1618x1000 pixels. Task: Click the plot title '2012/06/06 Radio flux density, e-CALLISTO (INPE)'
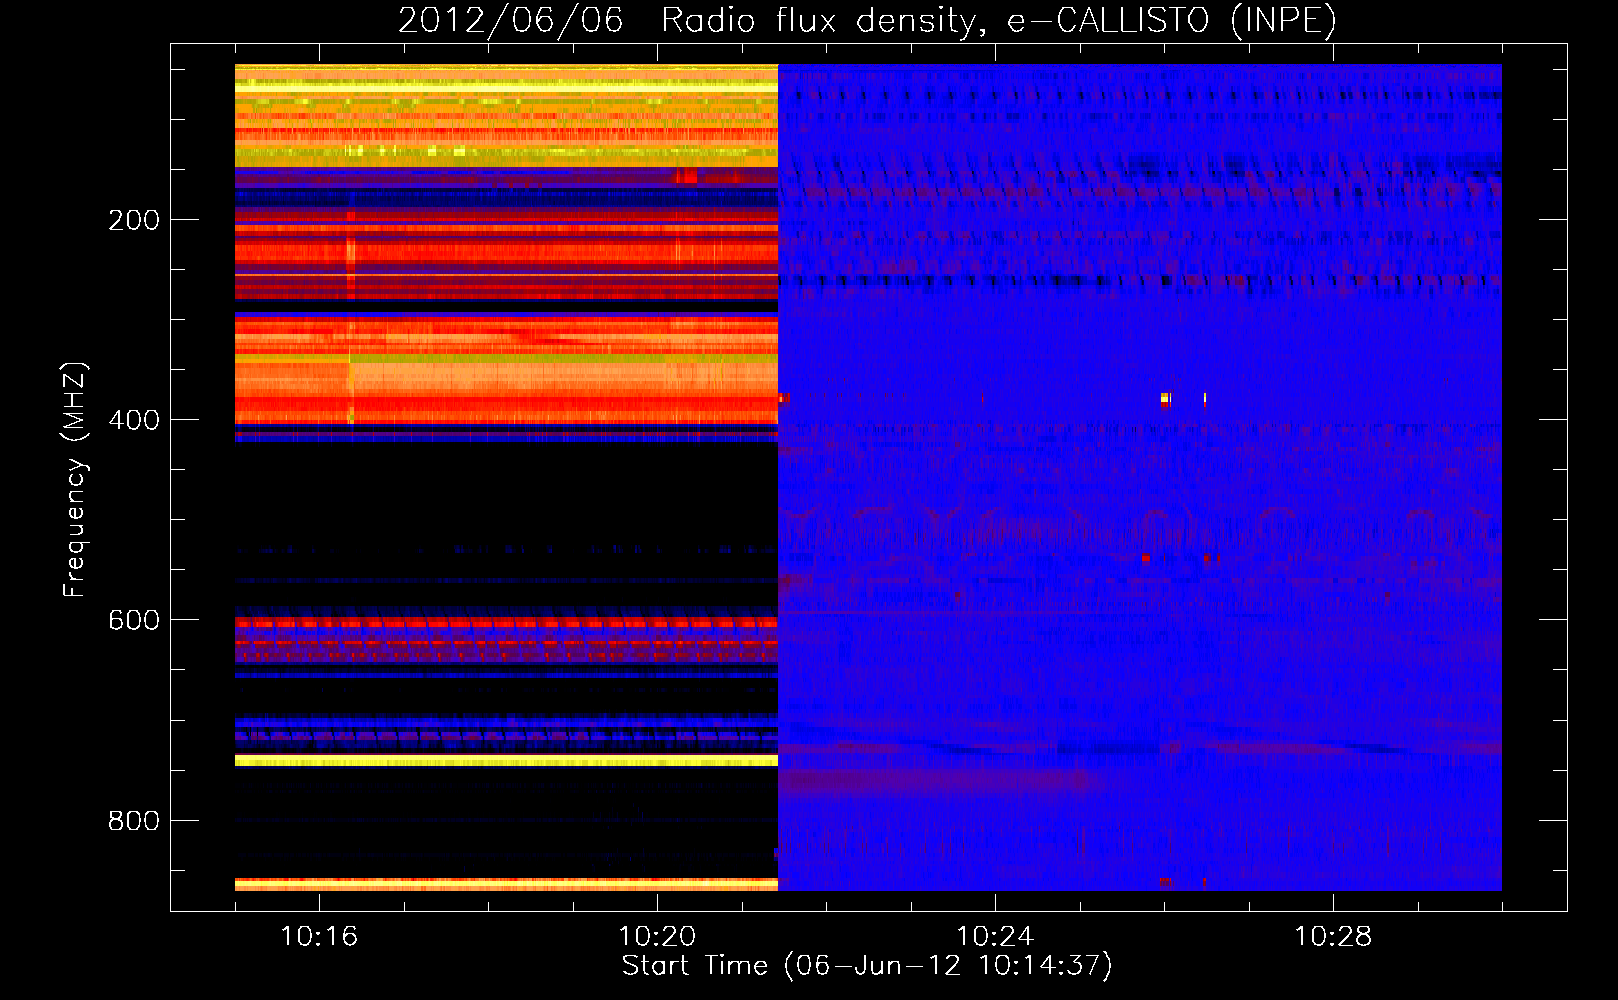click(x=867, y=20)
